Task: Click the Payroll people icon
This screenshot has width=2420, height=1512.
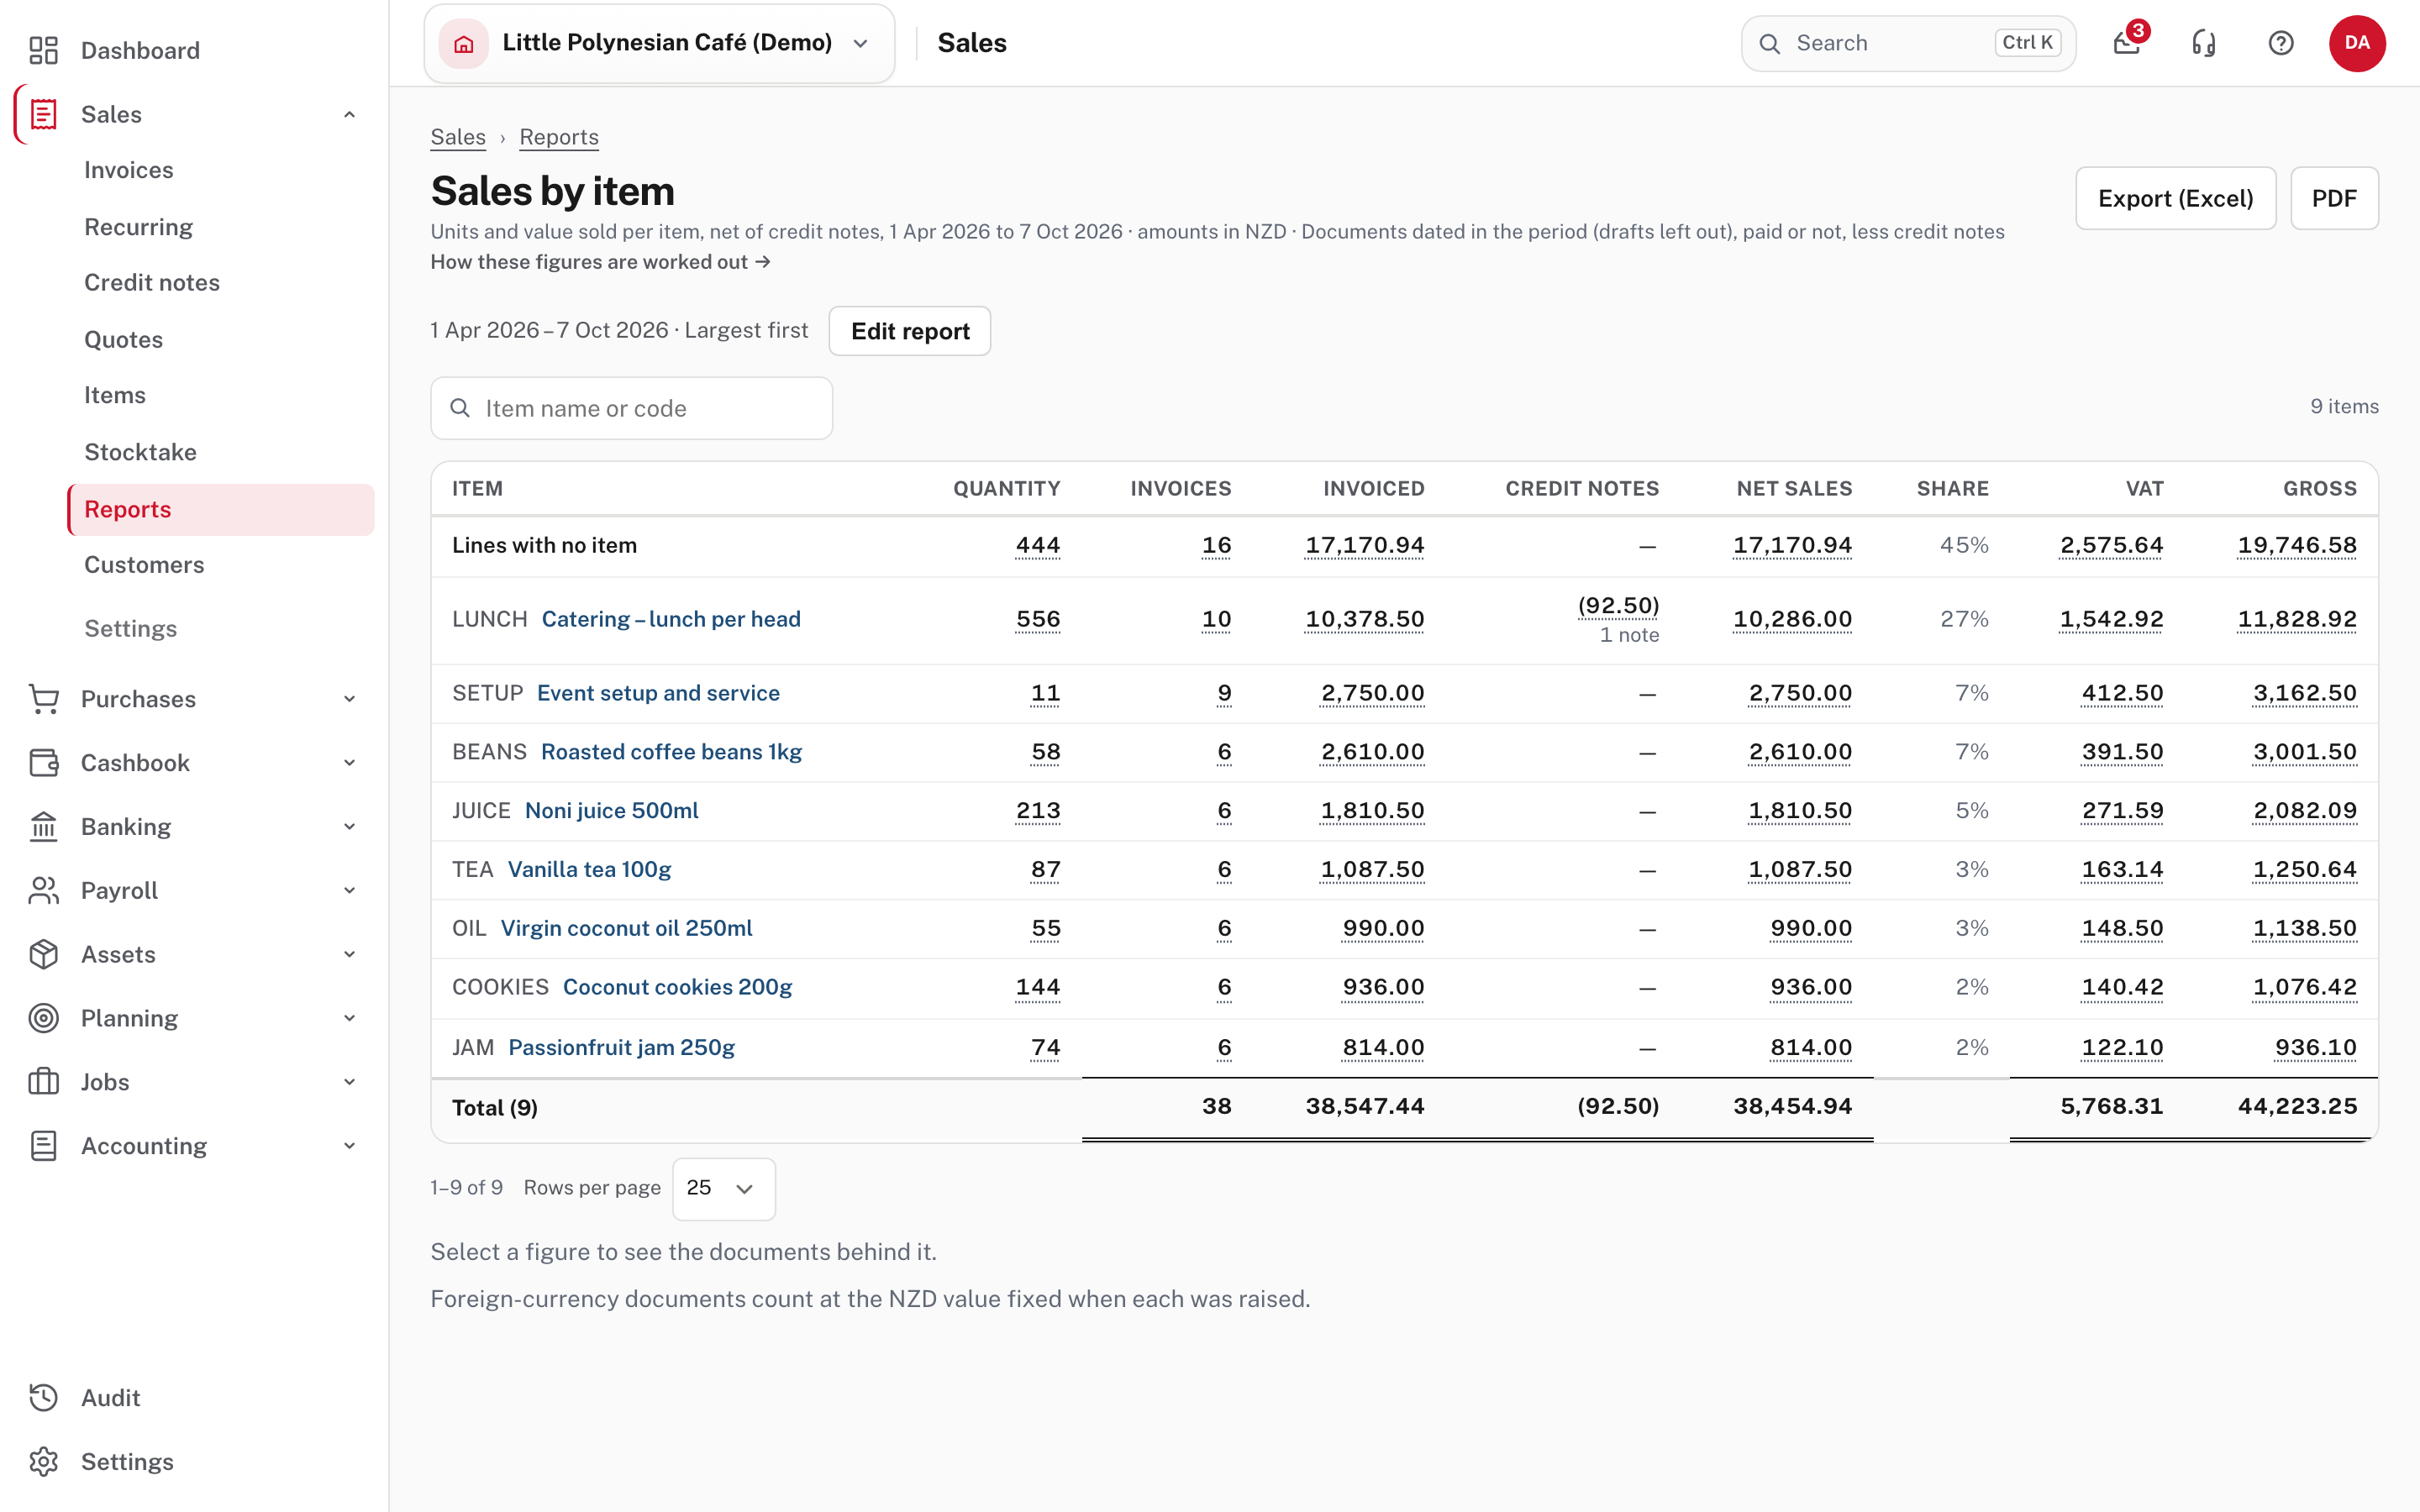Action: coord(43,890)
